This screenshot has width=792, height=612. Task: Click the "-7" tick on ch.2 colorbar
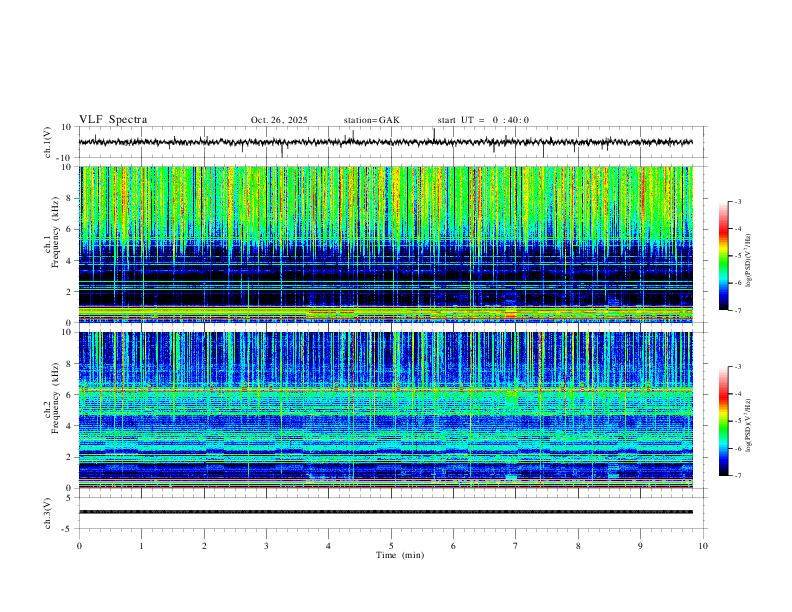tap(737, 476)
